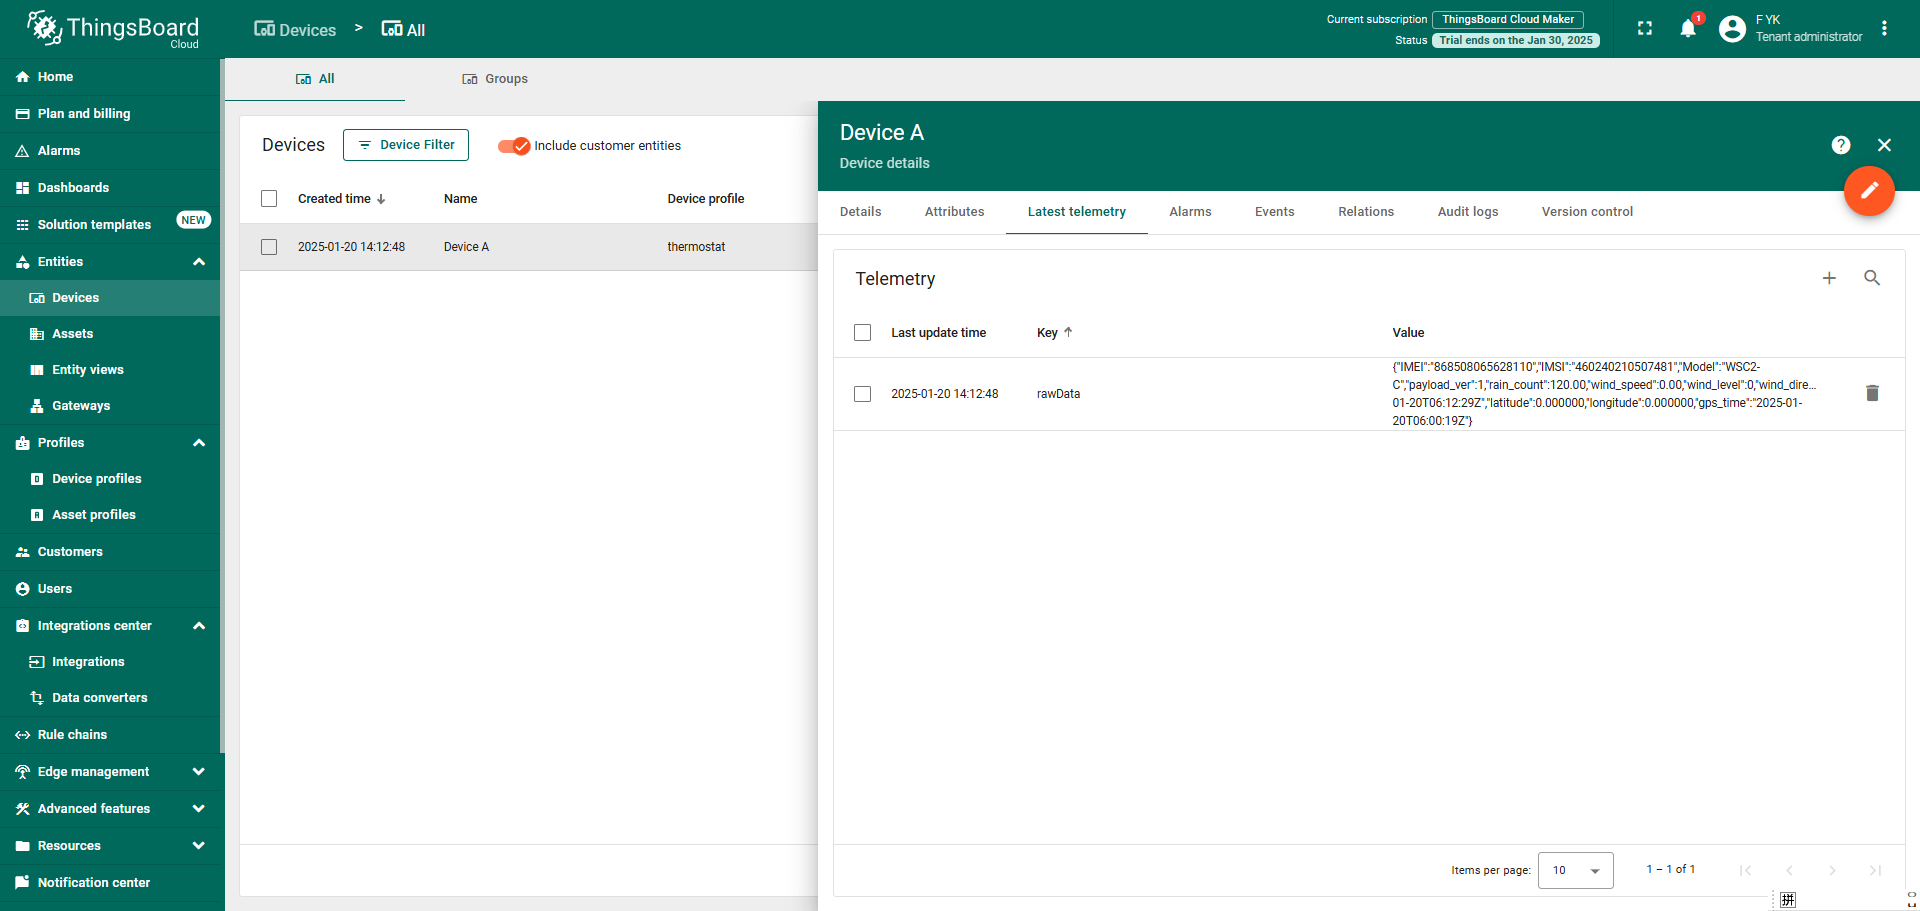
Task: Click the orange pencil edit button
Action: click(1869, 190)
